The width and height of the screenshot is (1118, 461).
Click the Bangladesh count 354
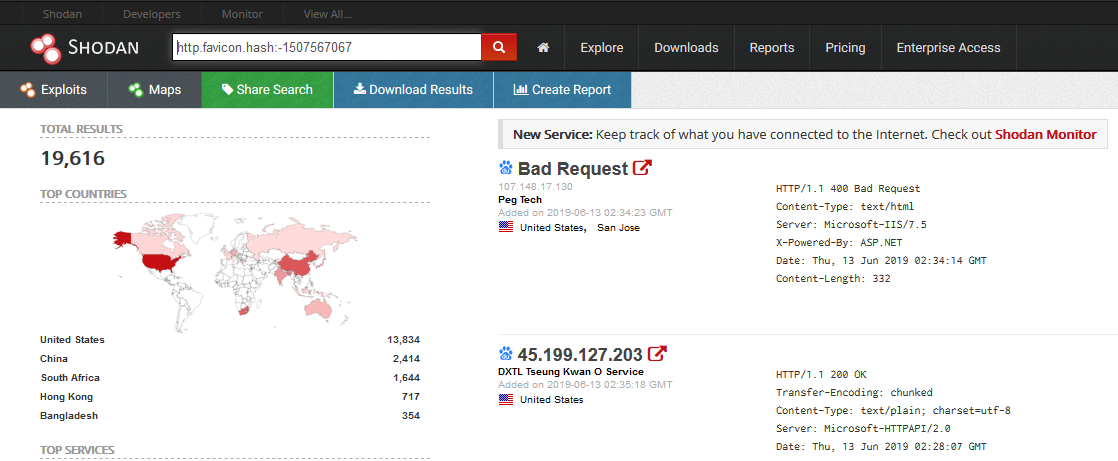pyautogui.click(x=411, y=416)
